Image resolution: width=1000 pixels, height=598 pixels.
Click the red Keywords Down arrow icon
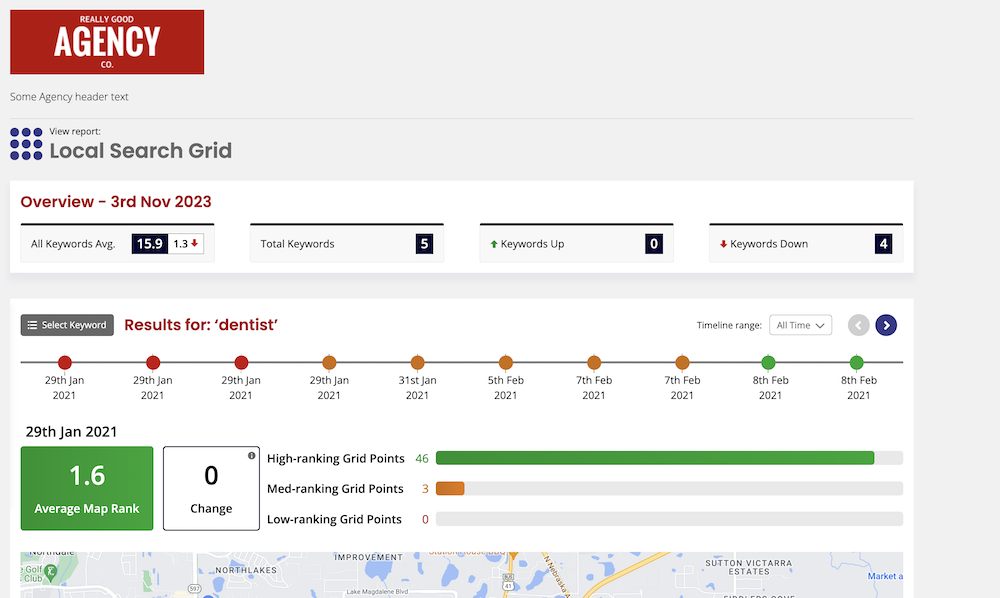click(723, 244)
